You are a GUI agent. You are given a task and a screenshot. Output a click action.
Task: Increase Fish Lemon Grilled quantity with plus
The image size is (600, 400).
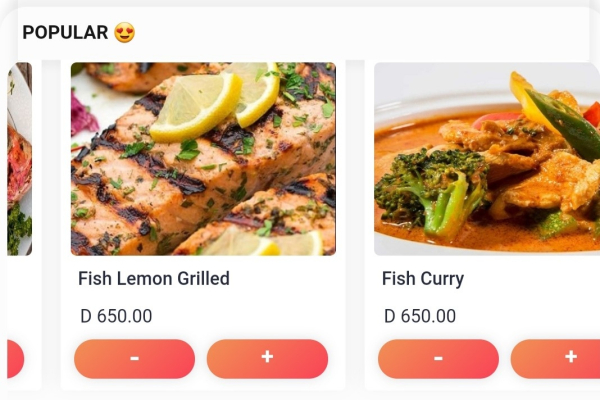coord(267,359)
